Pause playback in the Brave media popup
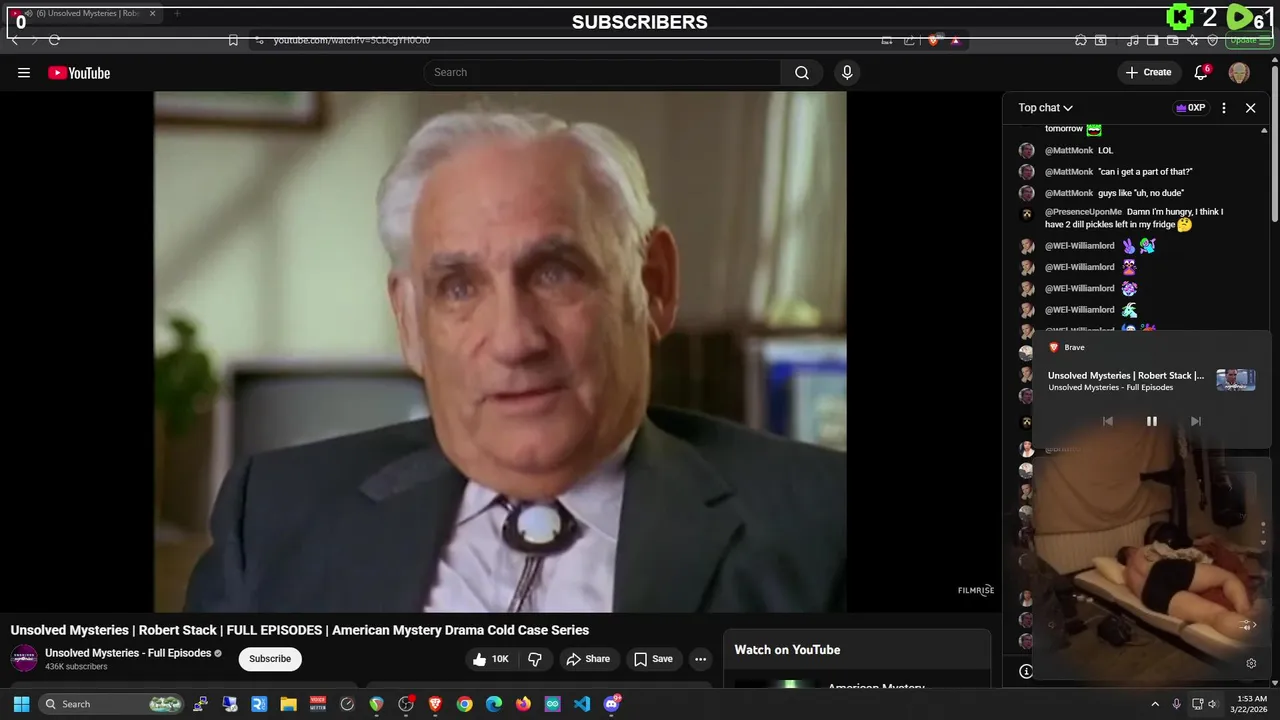This screenshot has width=1280, height=720. [1151, 421]
